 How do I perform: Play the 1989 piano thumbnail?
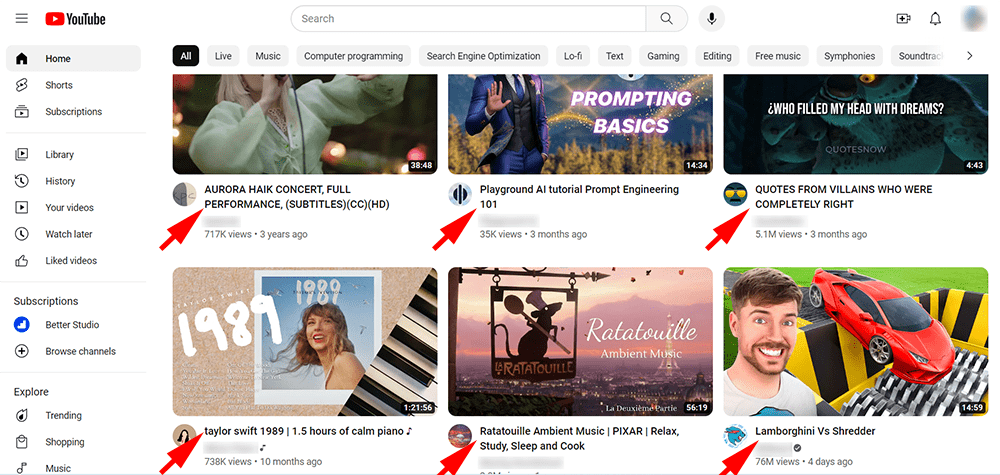coord(305,342)
